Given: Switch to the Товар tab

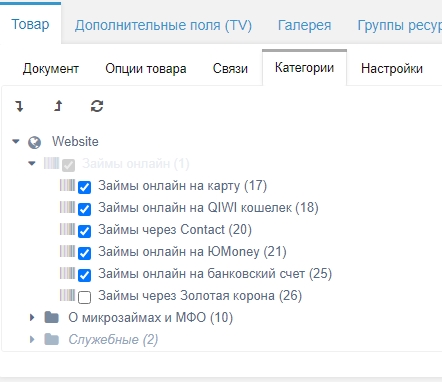Looking at the screenshot, I should click(30, 24).
